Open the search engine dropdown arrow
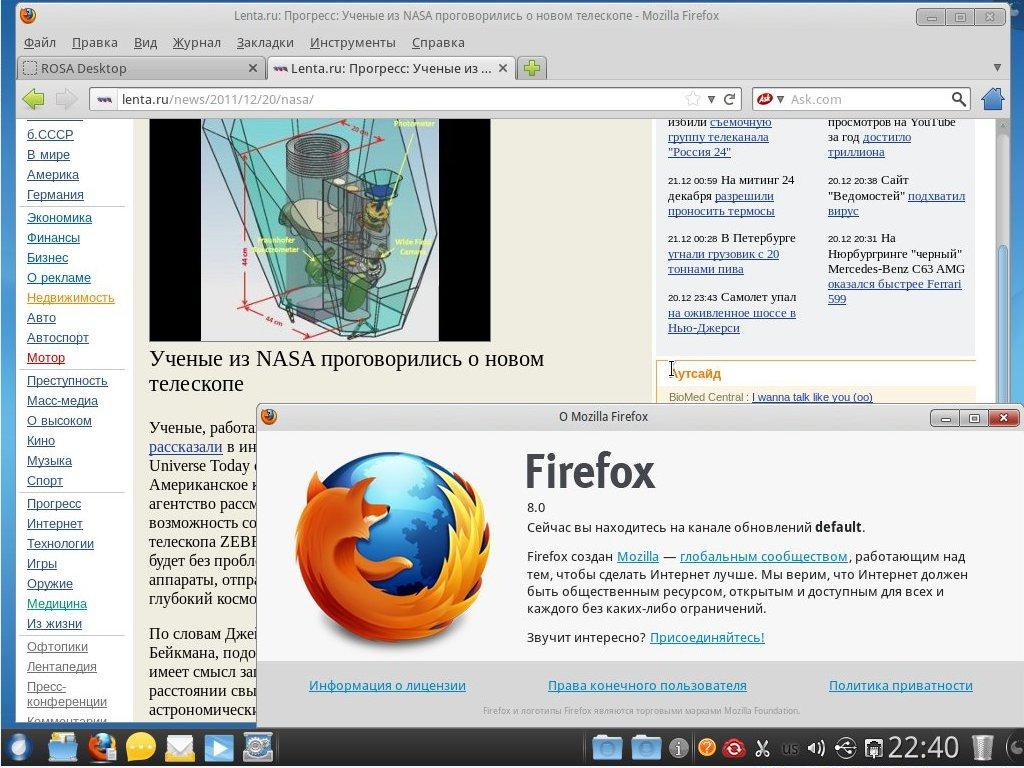The width and height of the screenshot is (1024, 768). pyautogui.click(x=780, y=99)
